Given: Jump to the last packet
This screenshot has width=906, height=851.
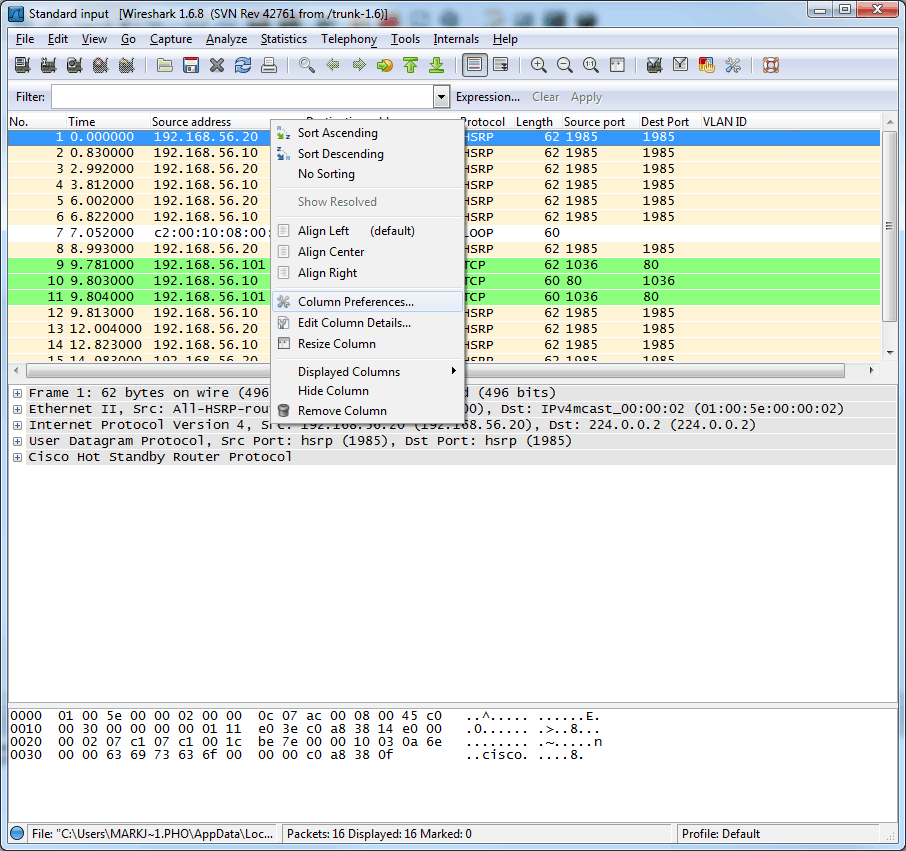Looking at the screenshot, I should click(x=437, y=65).
